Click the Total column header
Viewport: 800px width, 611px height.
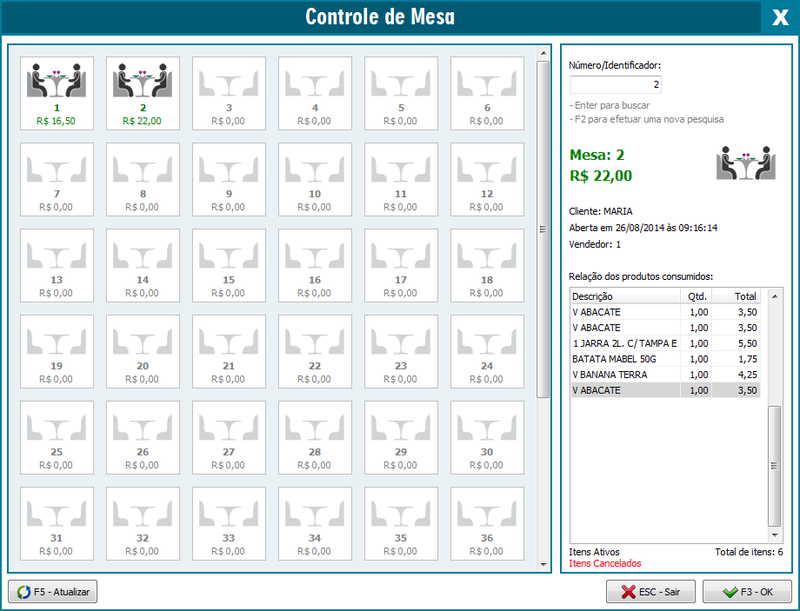click(x=745, y=296)
